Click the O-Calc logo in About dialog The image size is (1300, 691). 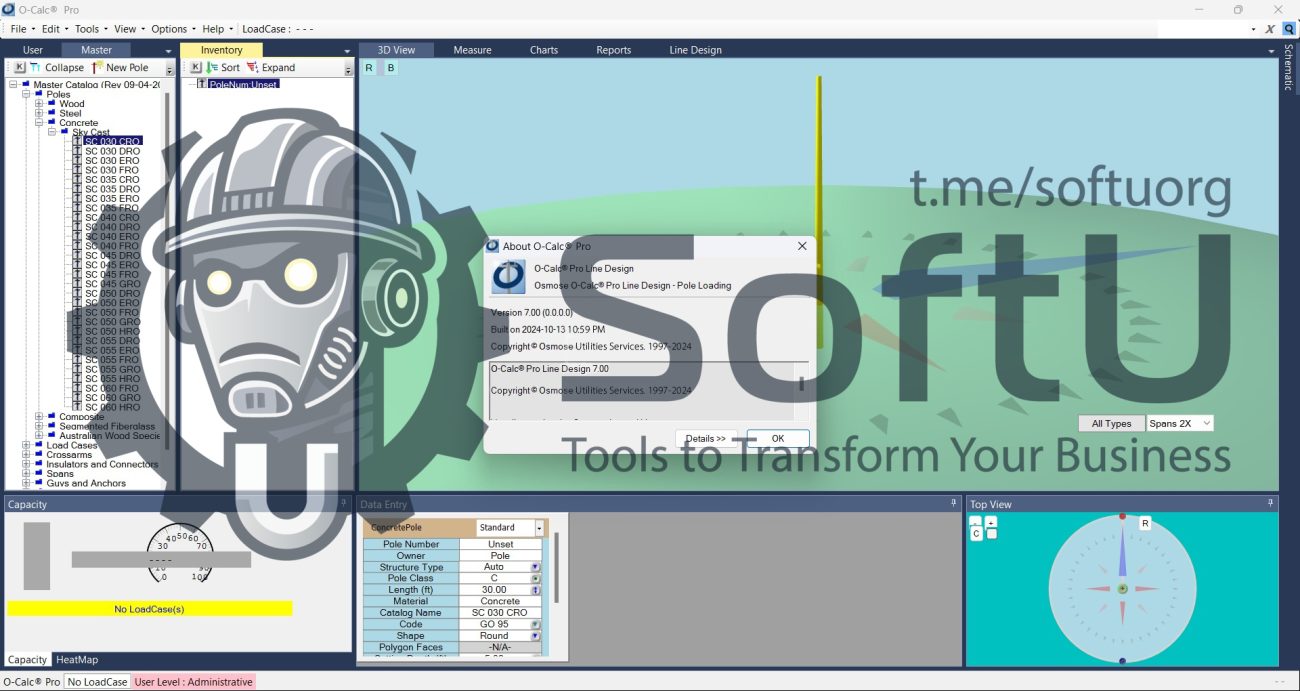click(x=509, y=276)
